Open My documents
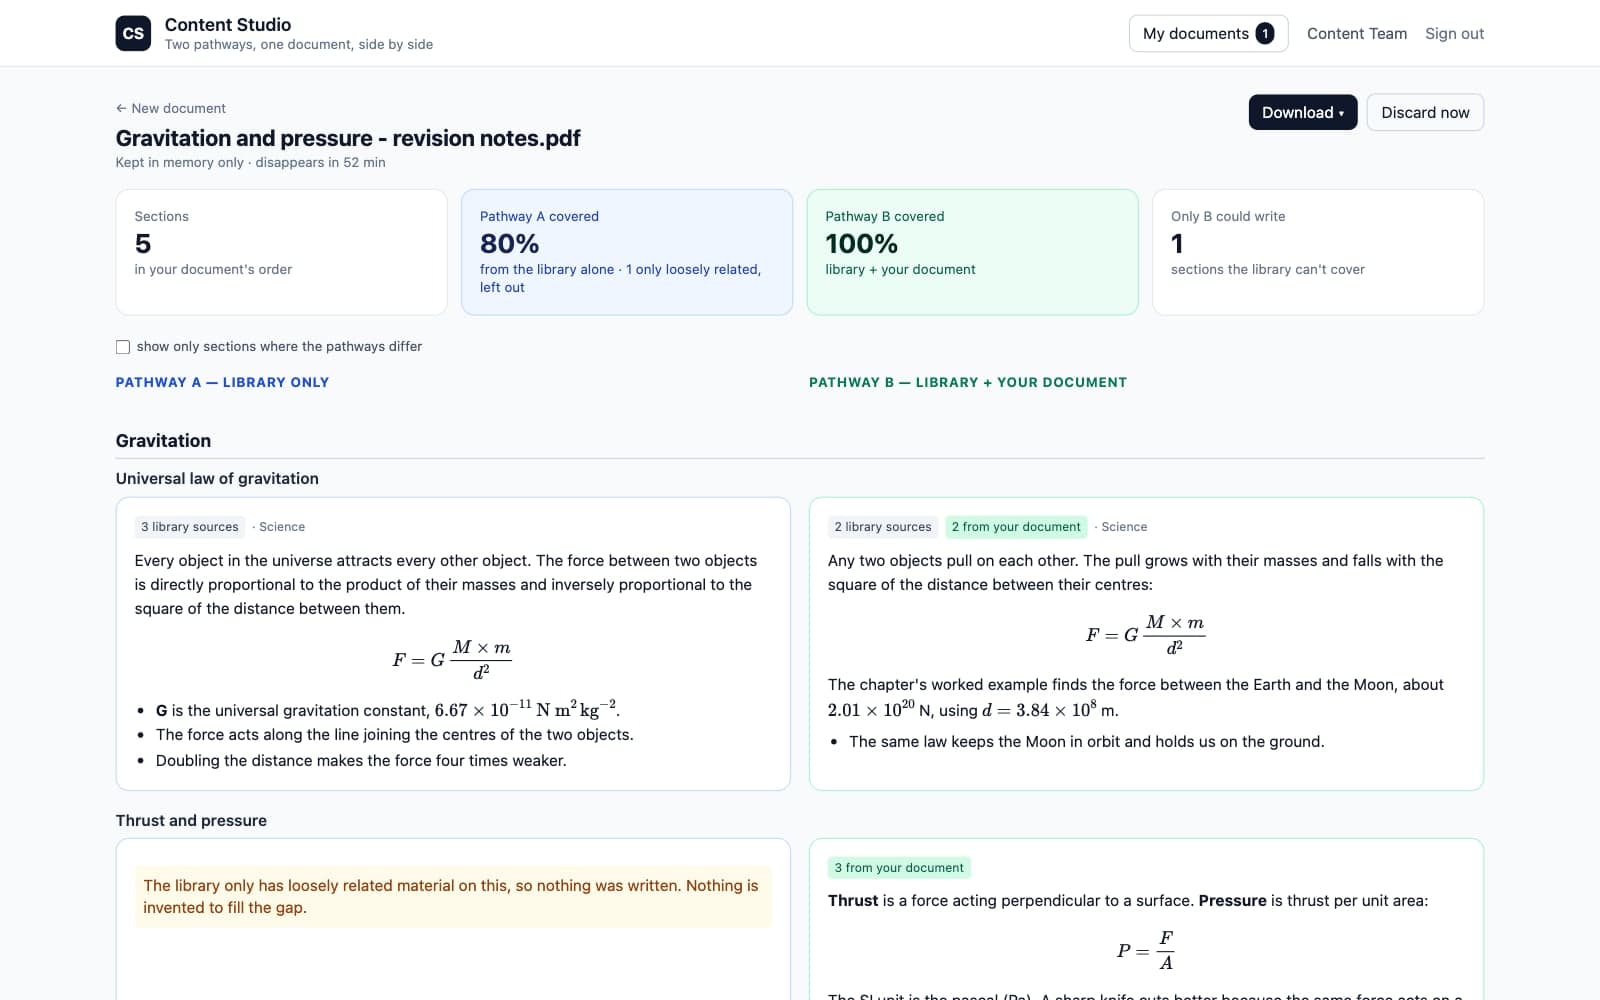The height and width of the screenshot is (1000, 1600). tap(1208, 33)
